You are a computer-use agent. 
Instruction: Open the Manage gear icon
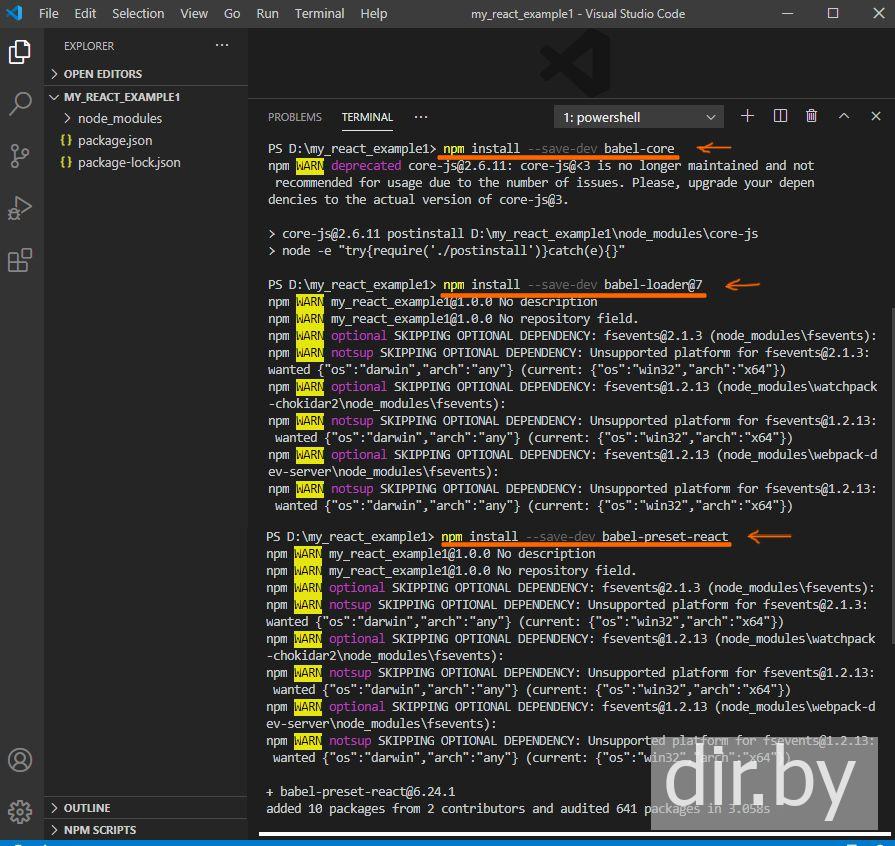20,811
